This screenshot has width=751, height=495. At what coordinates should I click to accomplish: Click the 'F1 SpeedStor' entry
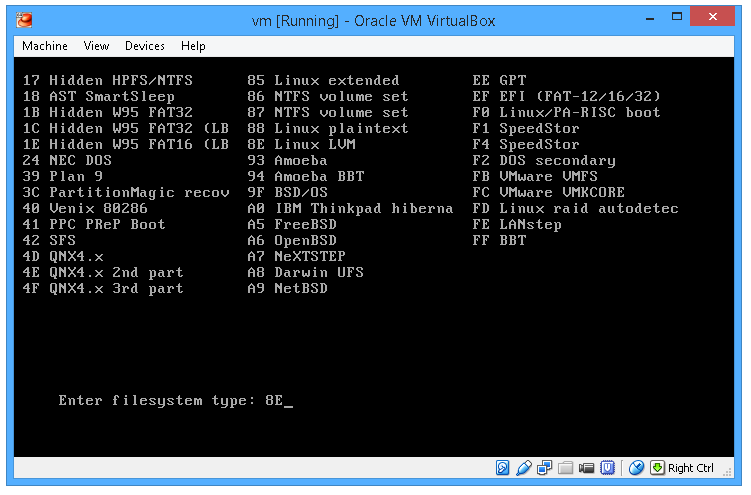pos(526,128)
